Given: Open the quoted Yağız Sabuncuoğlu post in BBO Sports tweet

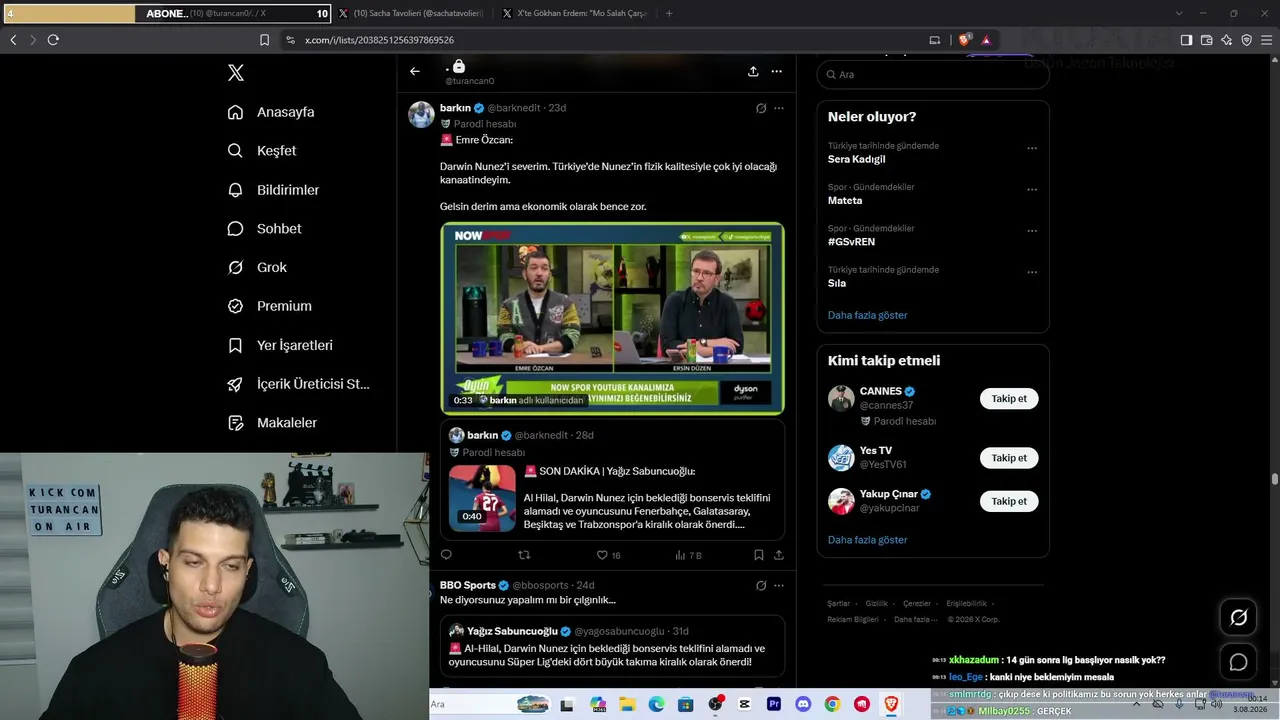Looking at the screenshot, I should click(612, 646).
